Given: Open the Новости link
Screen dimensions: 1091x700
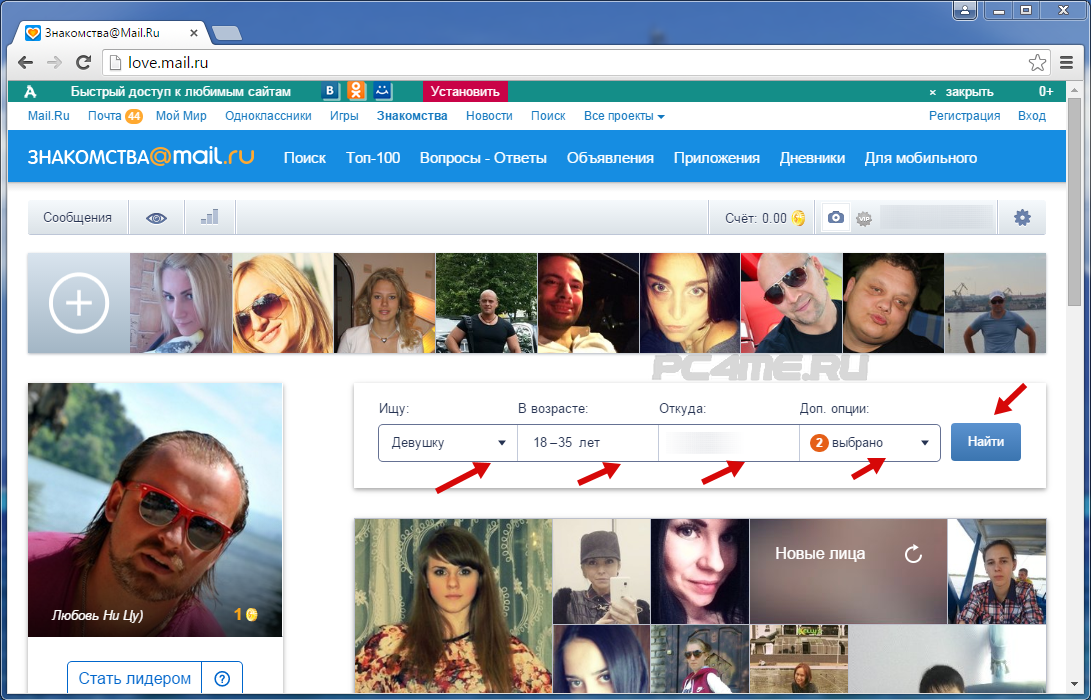Looking at the screenshot, I should pyautogui.click(x=489, y=116).
